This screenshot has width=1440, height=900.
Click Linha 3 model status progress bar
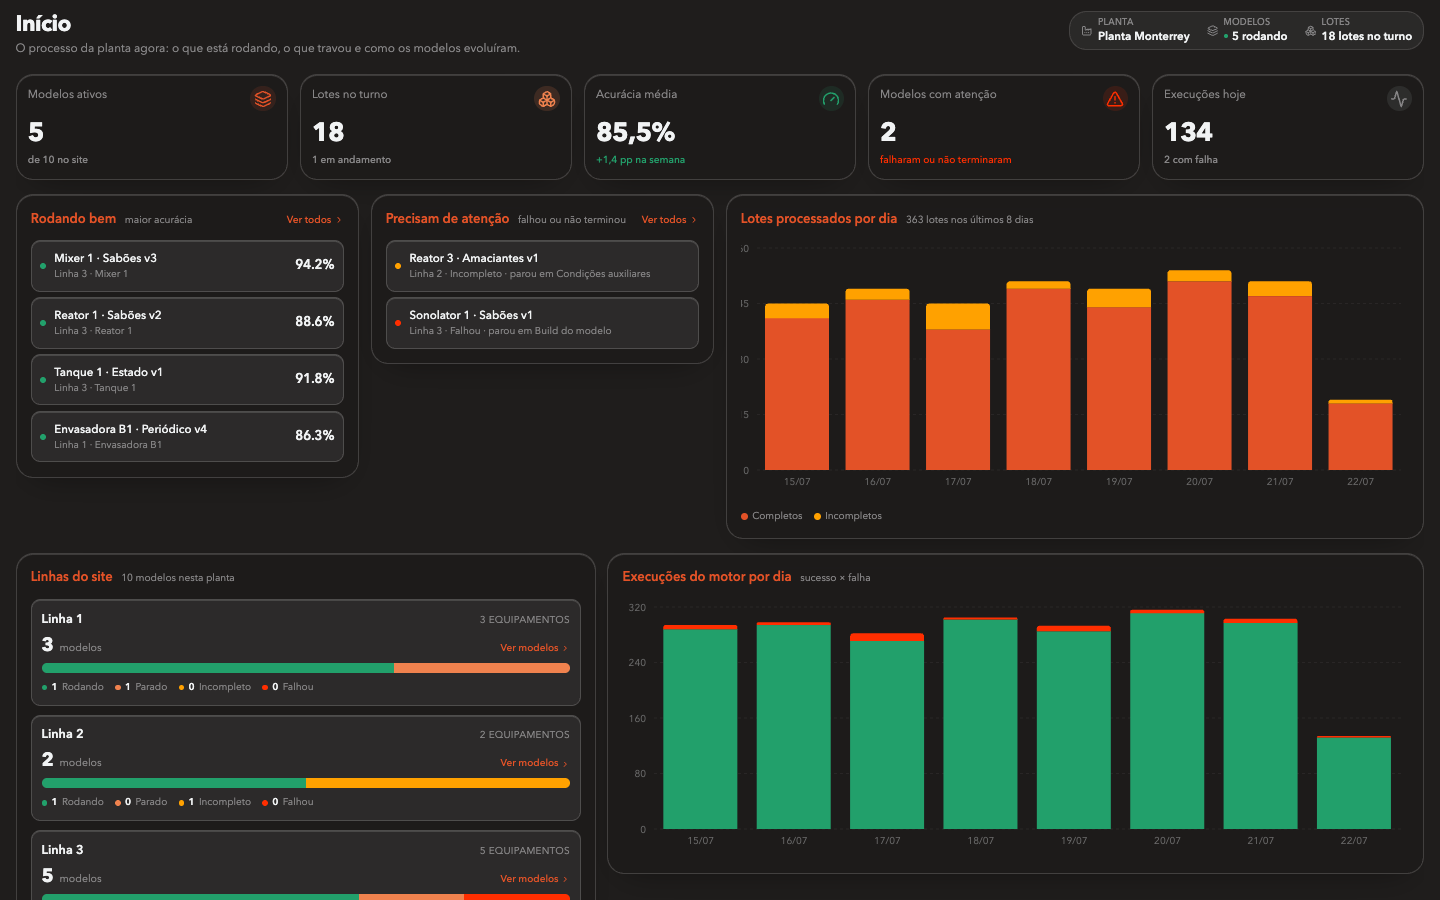(x=306, y=897)
